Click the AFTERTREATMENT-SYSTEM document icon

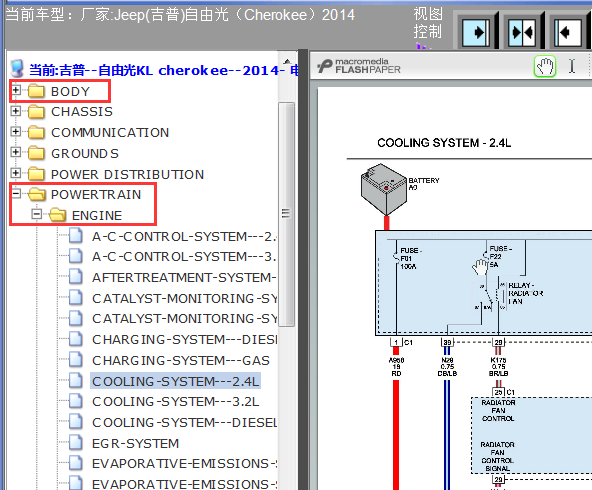pyautogui.click(x=76, y=277)
